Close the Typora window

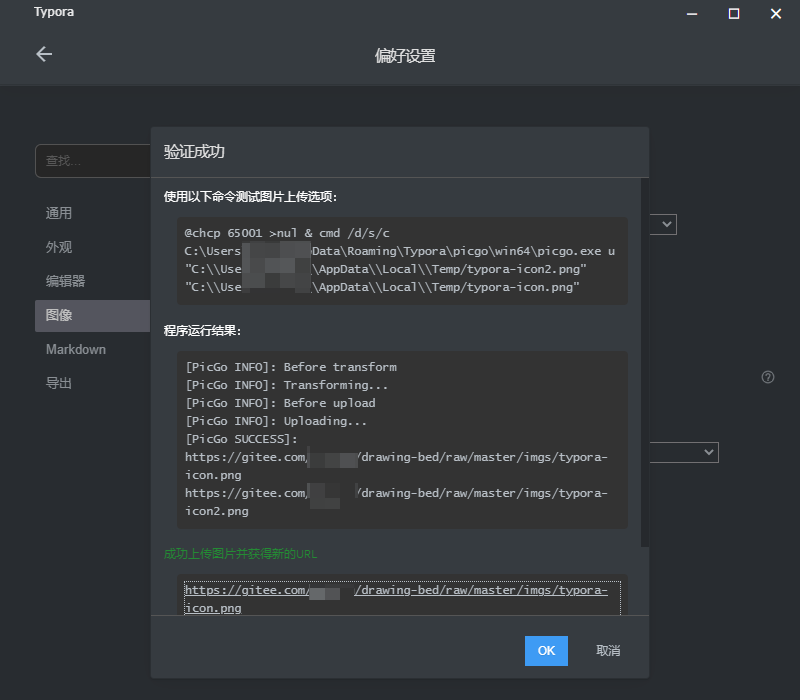coord(776,14)
